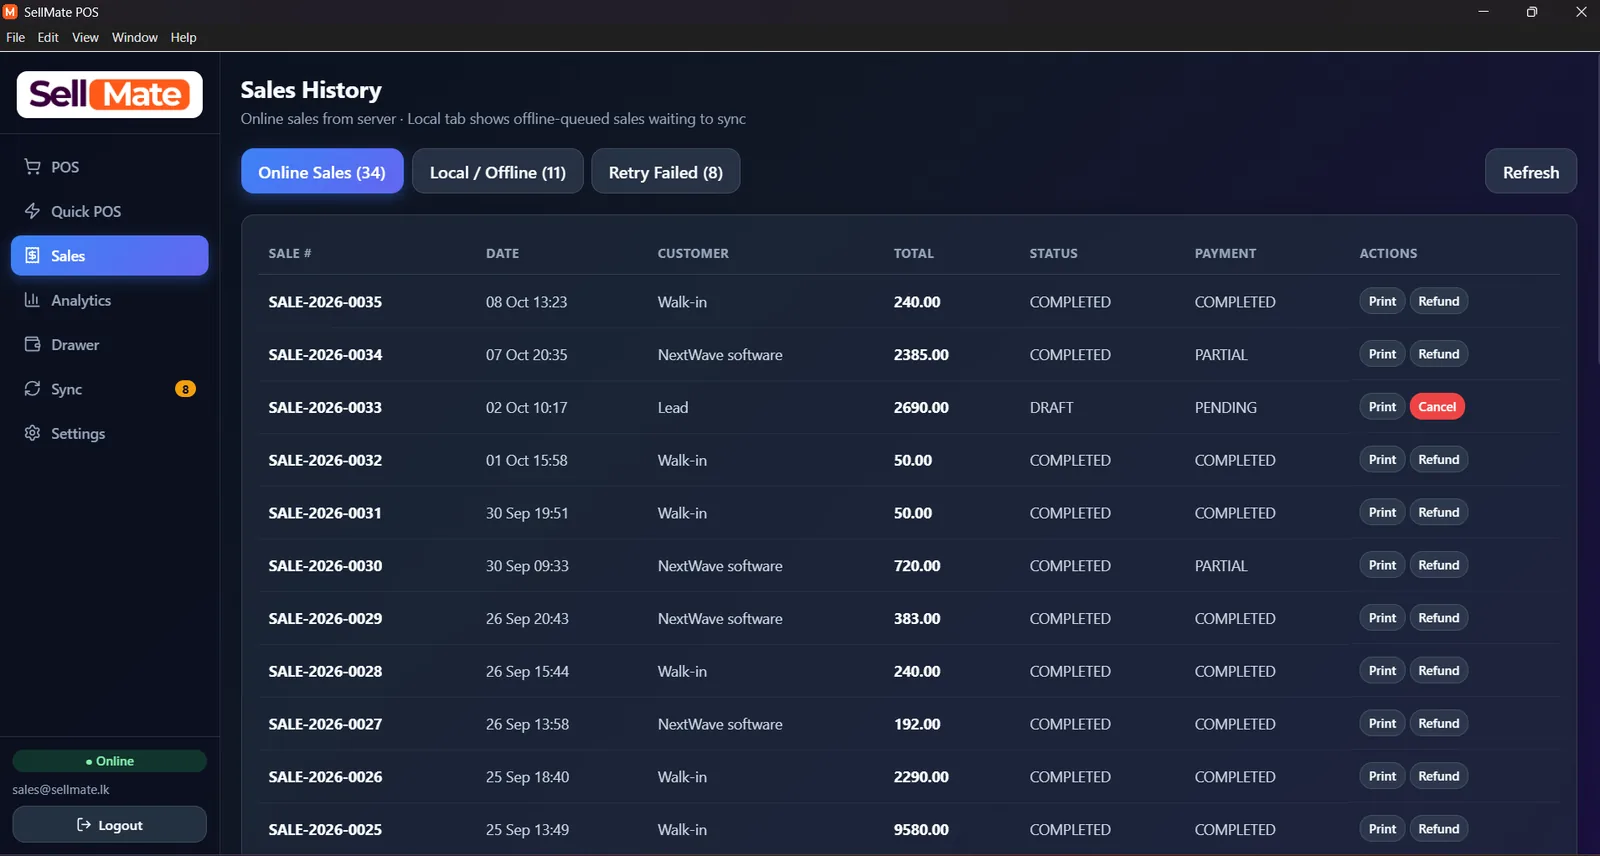Refund SALE-2026-0028
Screen dimensions: 1600x856
1439,670
